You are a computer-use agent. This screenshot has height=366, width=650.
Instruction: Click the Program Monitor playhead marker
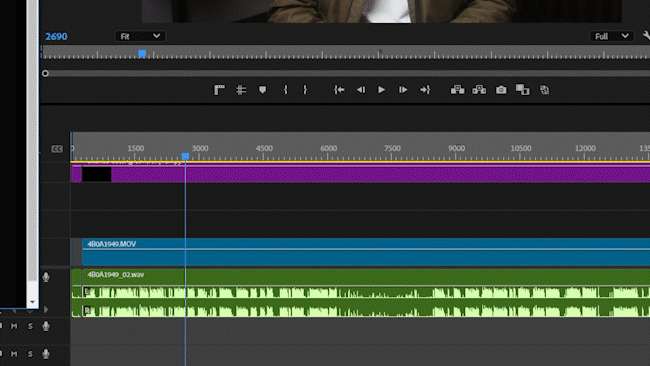pos(142,53)
